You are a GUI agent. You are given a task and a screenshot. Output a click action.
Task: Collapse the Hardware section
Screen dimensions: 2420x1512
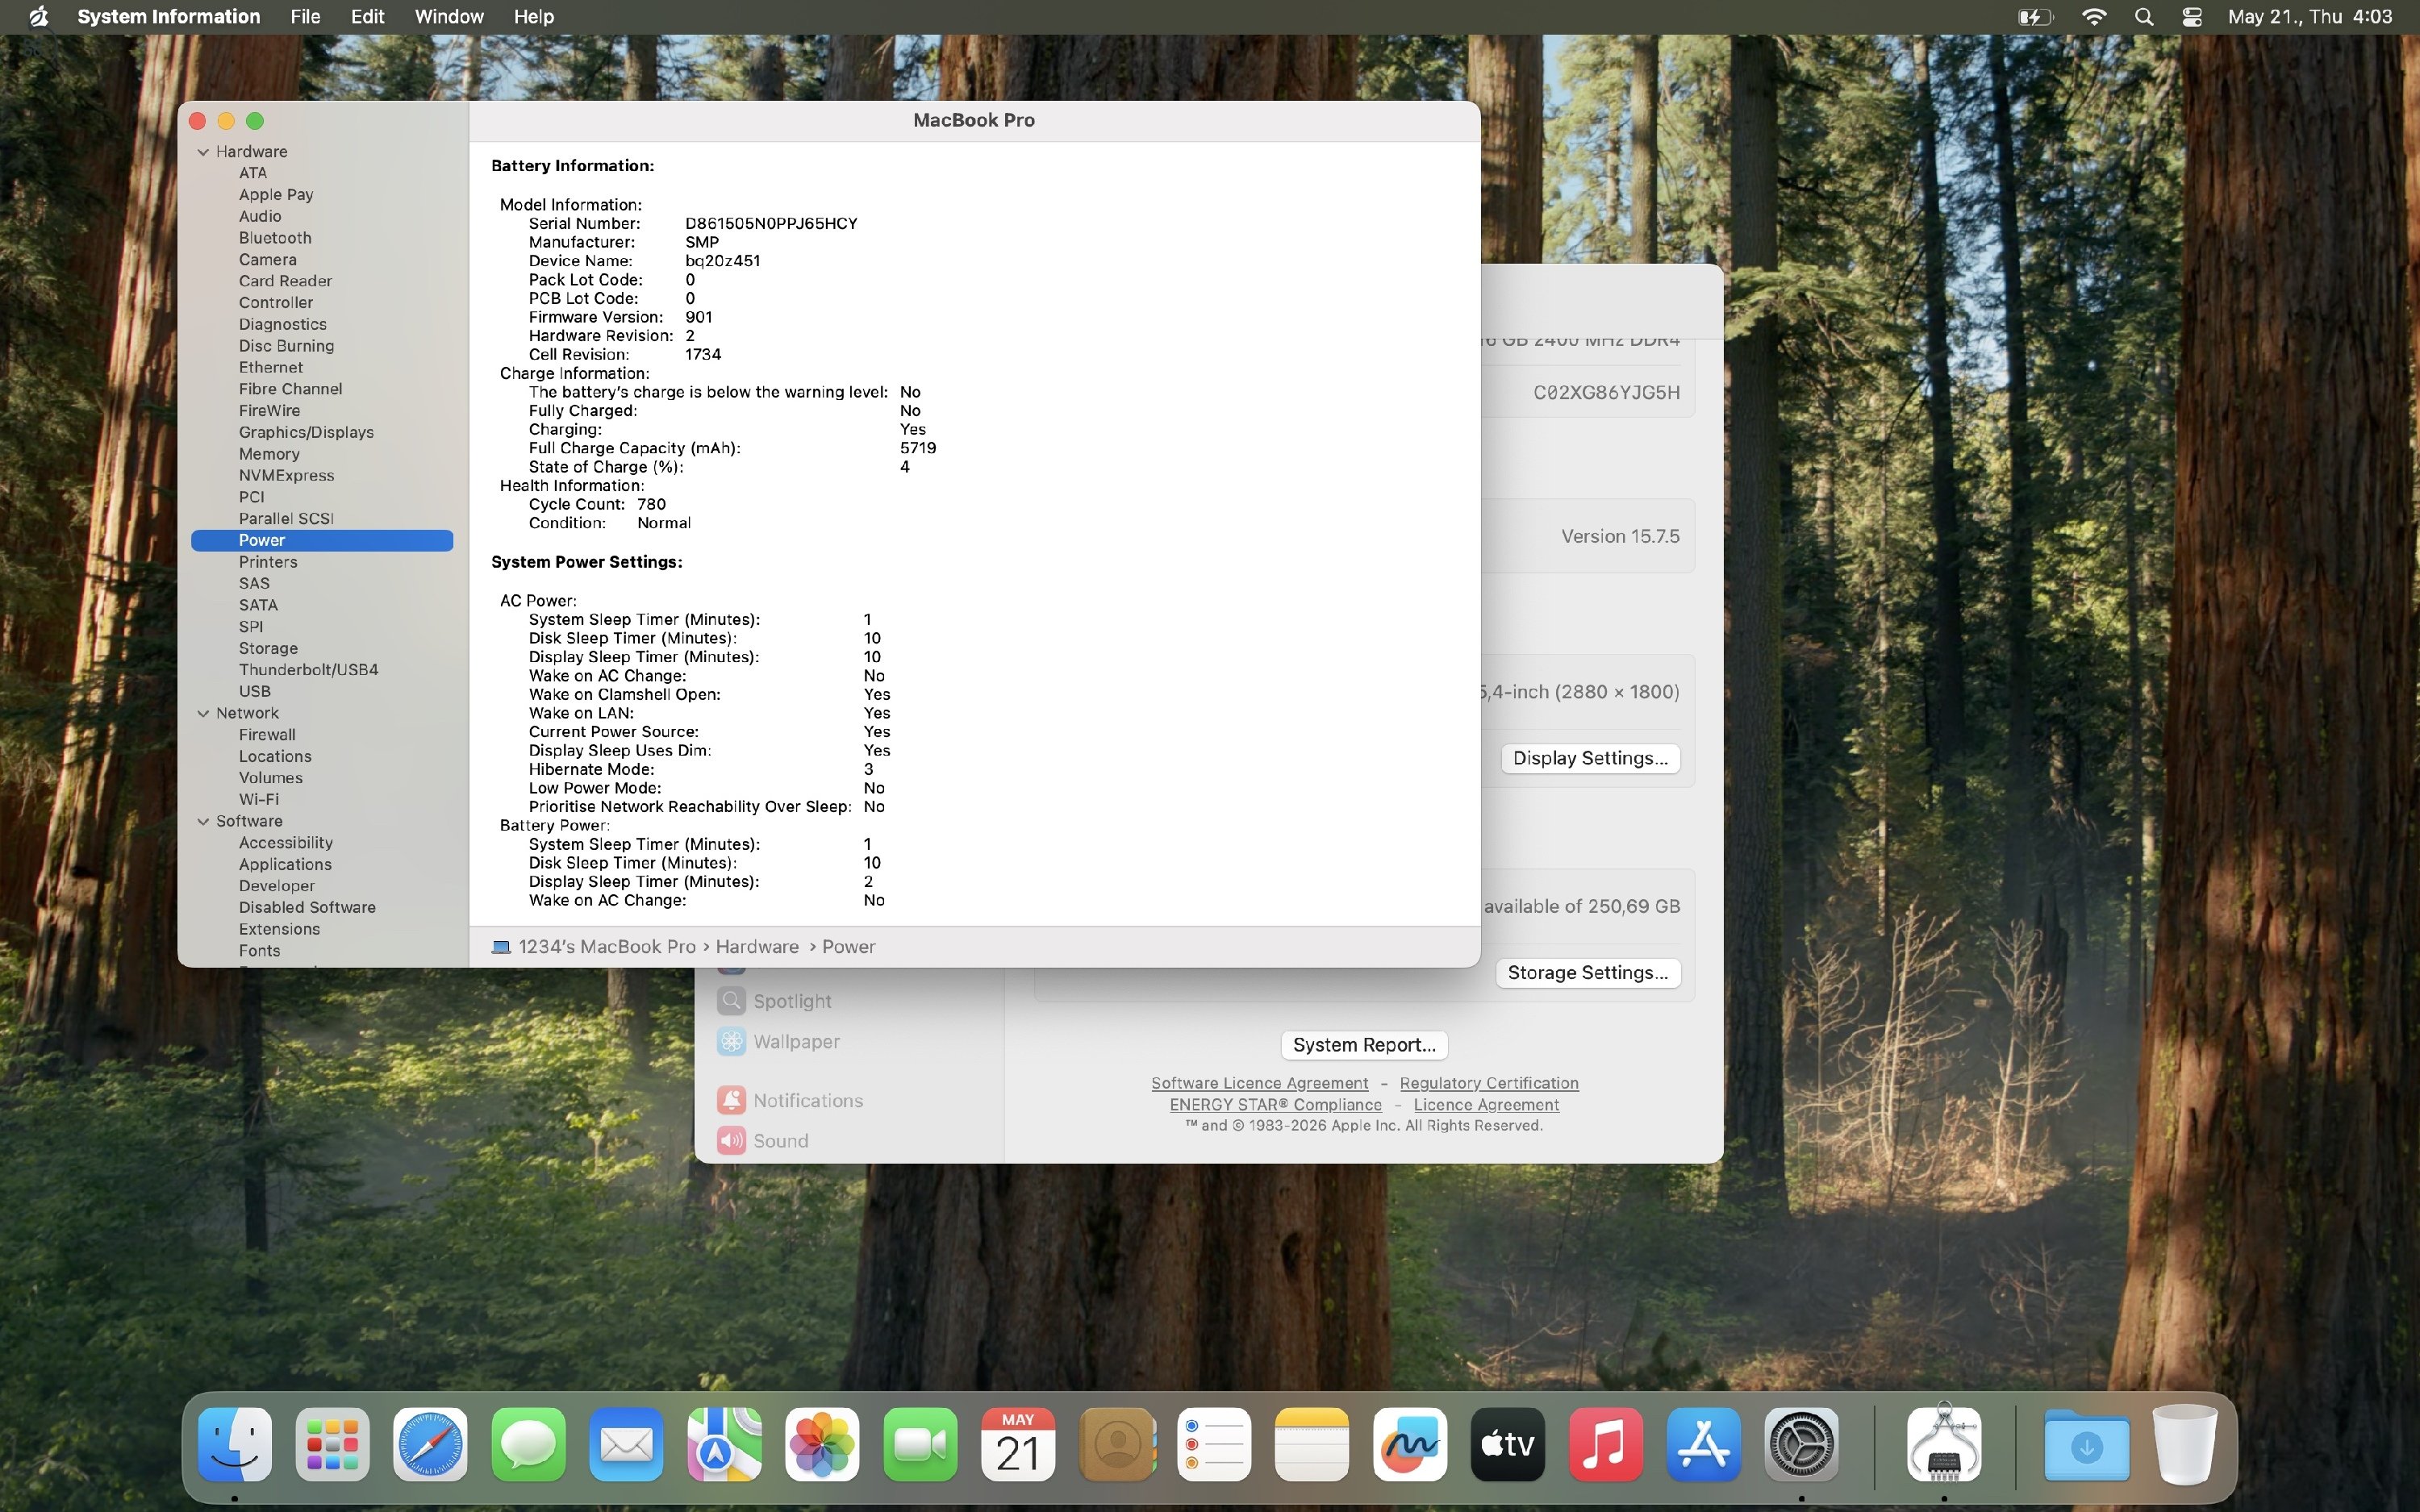203,152
